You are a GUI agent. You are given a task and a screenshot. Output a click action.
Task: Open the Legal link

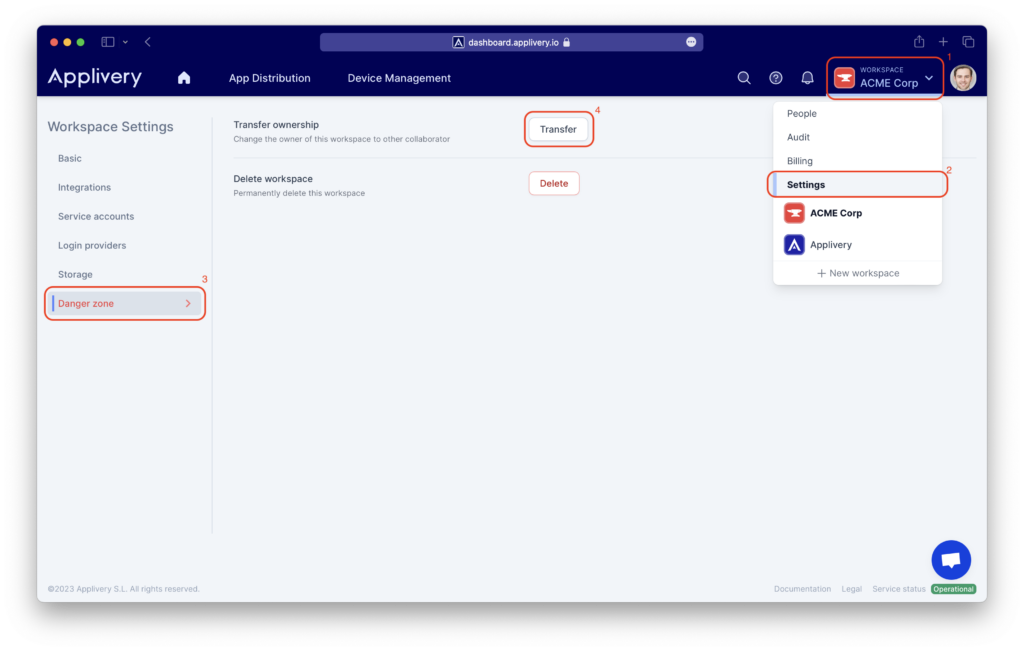852,589
